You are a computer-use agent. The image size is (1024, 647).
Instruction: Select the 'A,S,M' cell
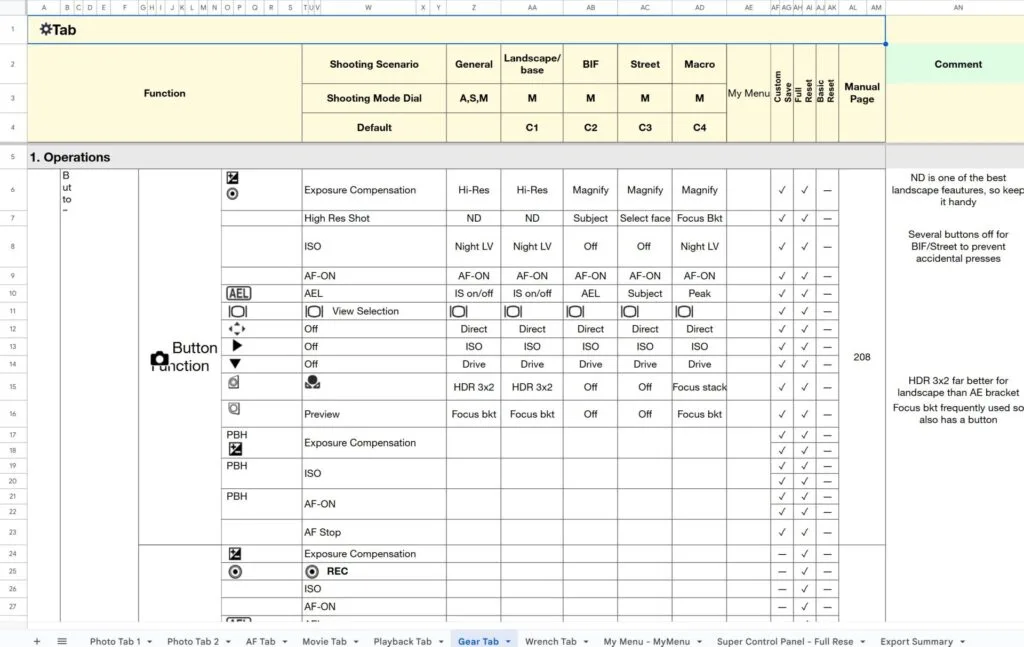[x=473, y=98]
